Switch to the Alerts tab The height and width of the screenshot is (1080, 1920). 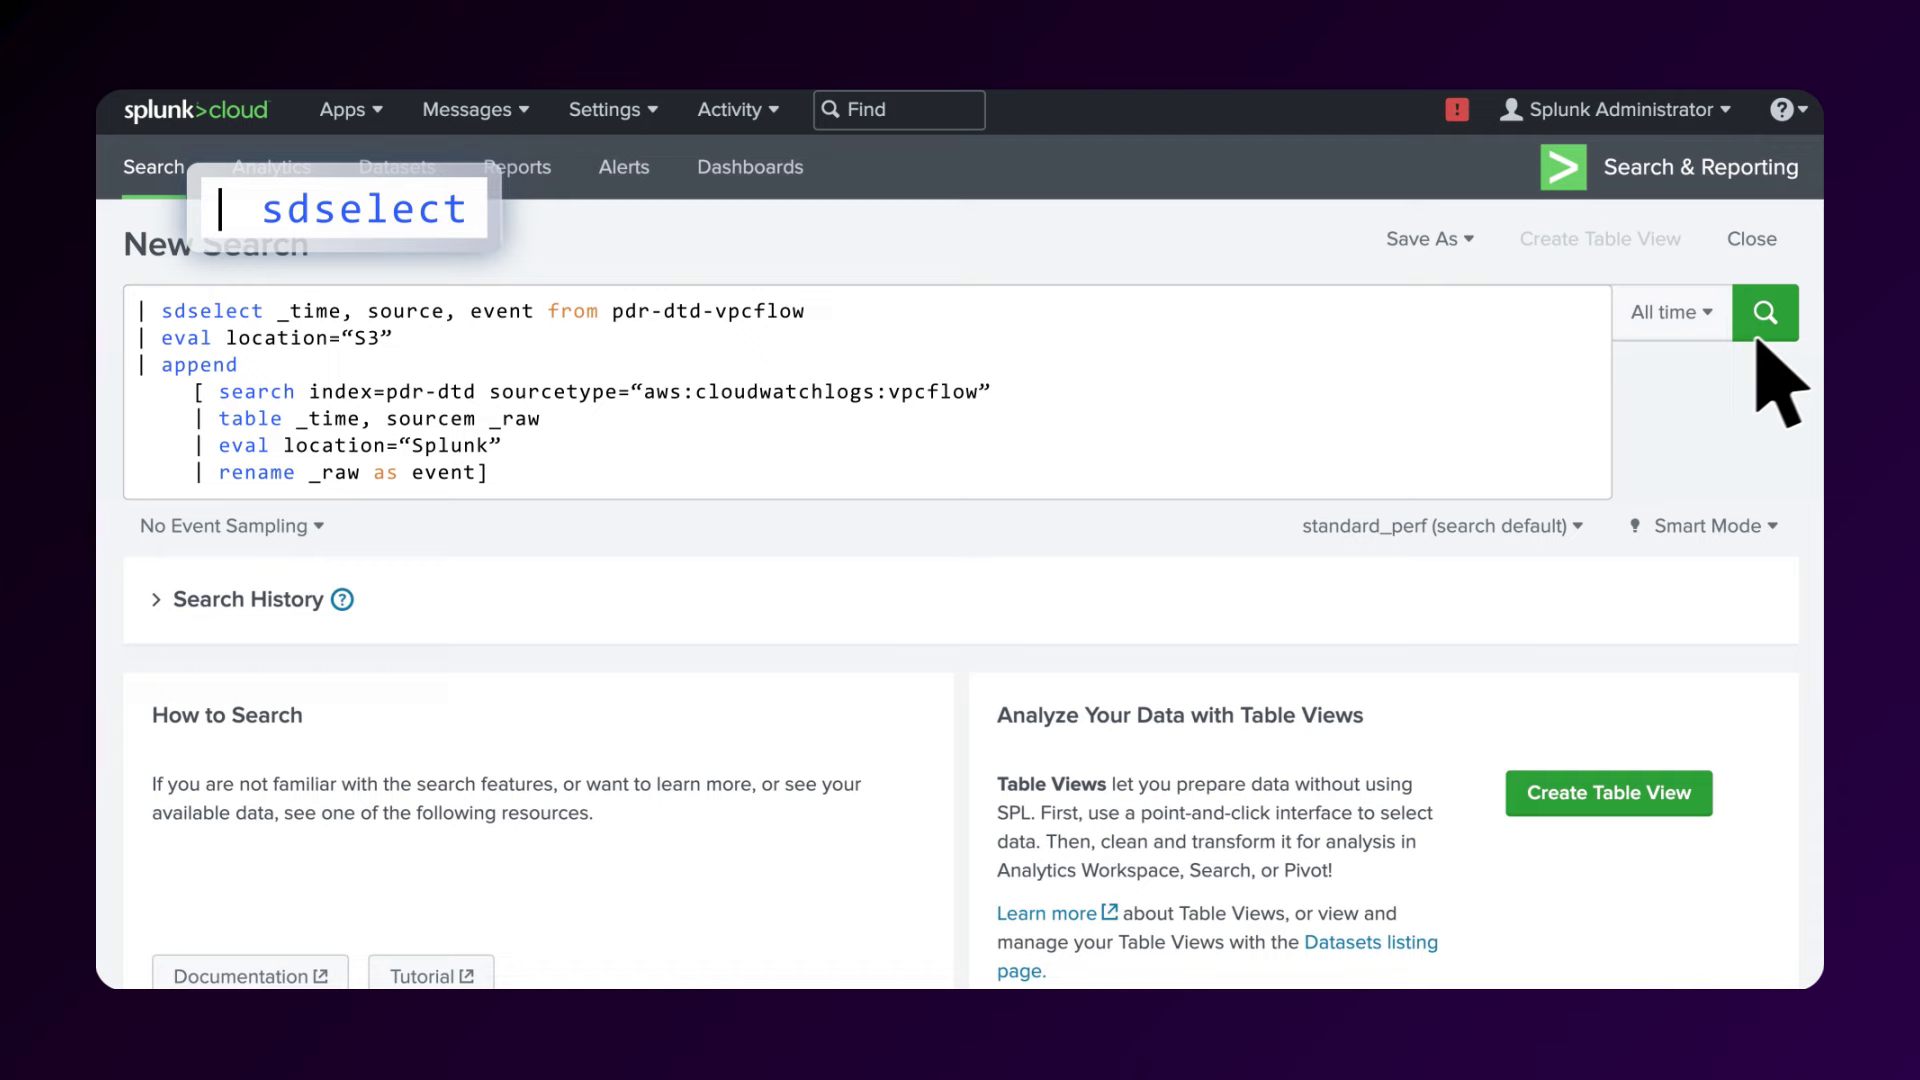[x=624, y=167]
